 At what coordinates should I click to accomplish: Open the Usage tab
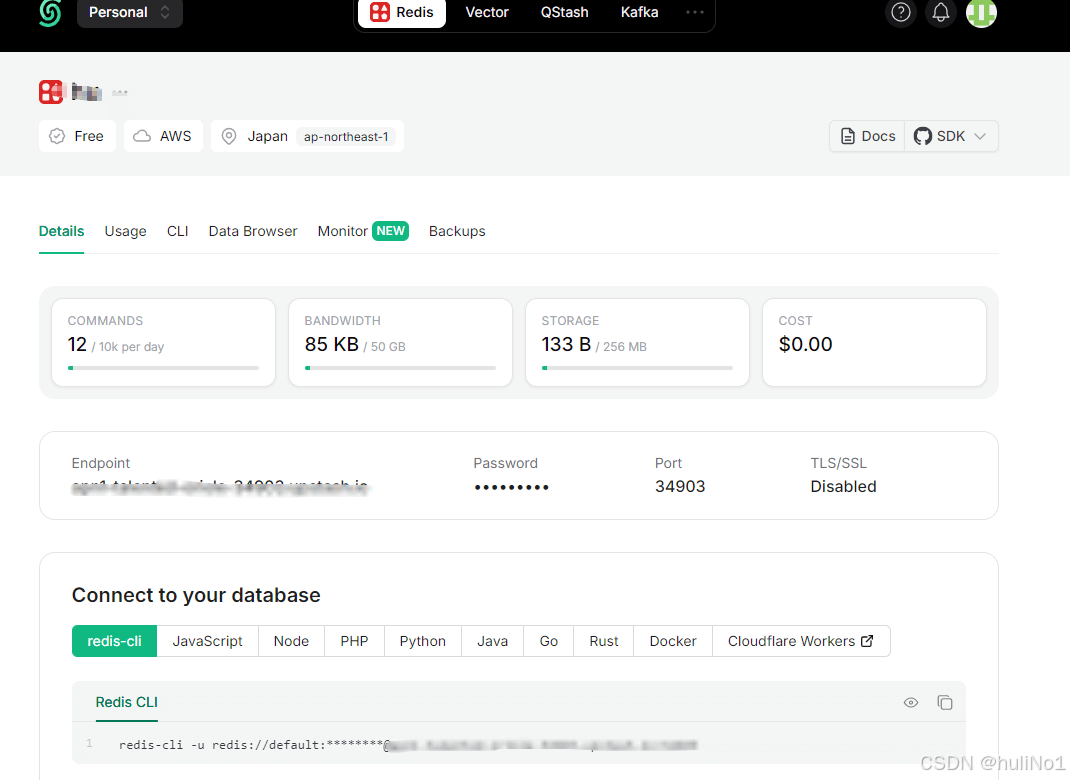(x=126, y=231)
